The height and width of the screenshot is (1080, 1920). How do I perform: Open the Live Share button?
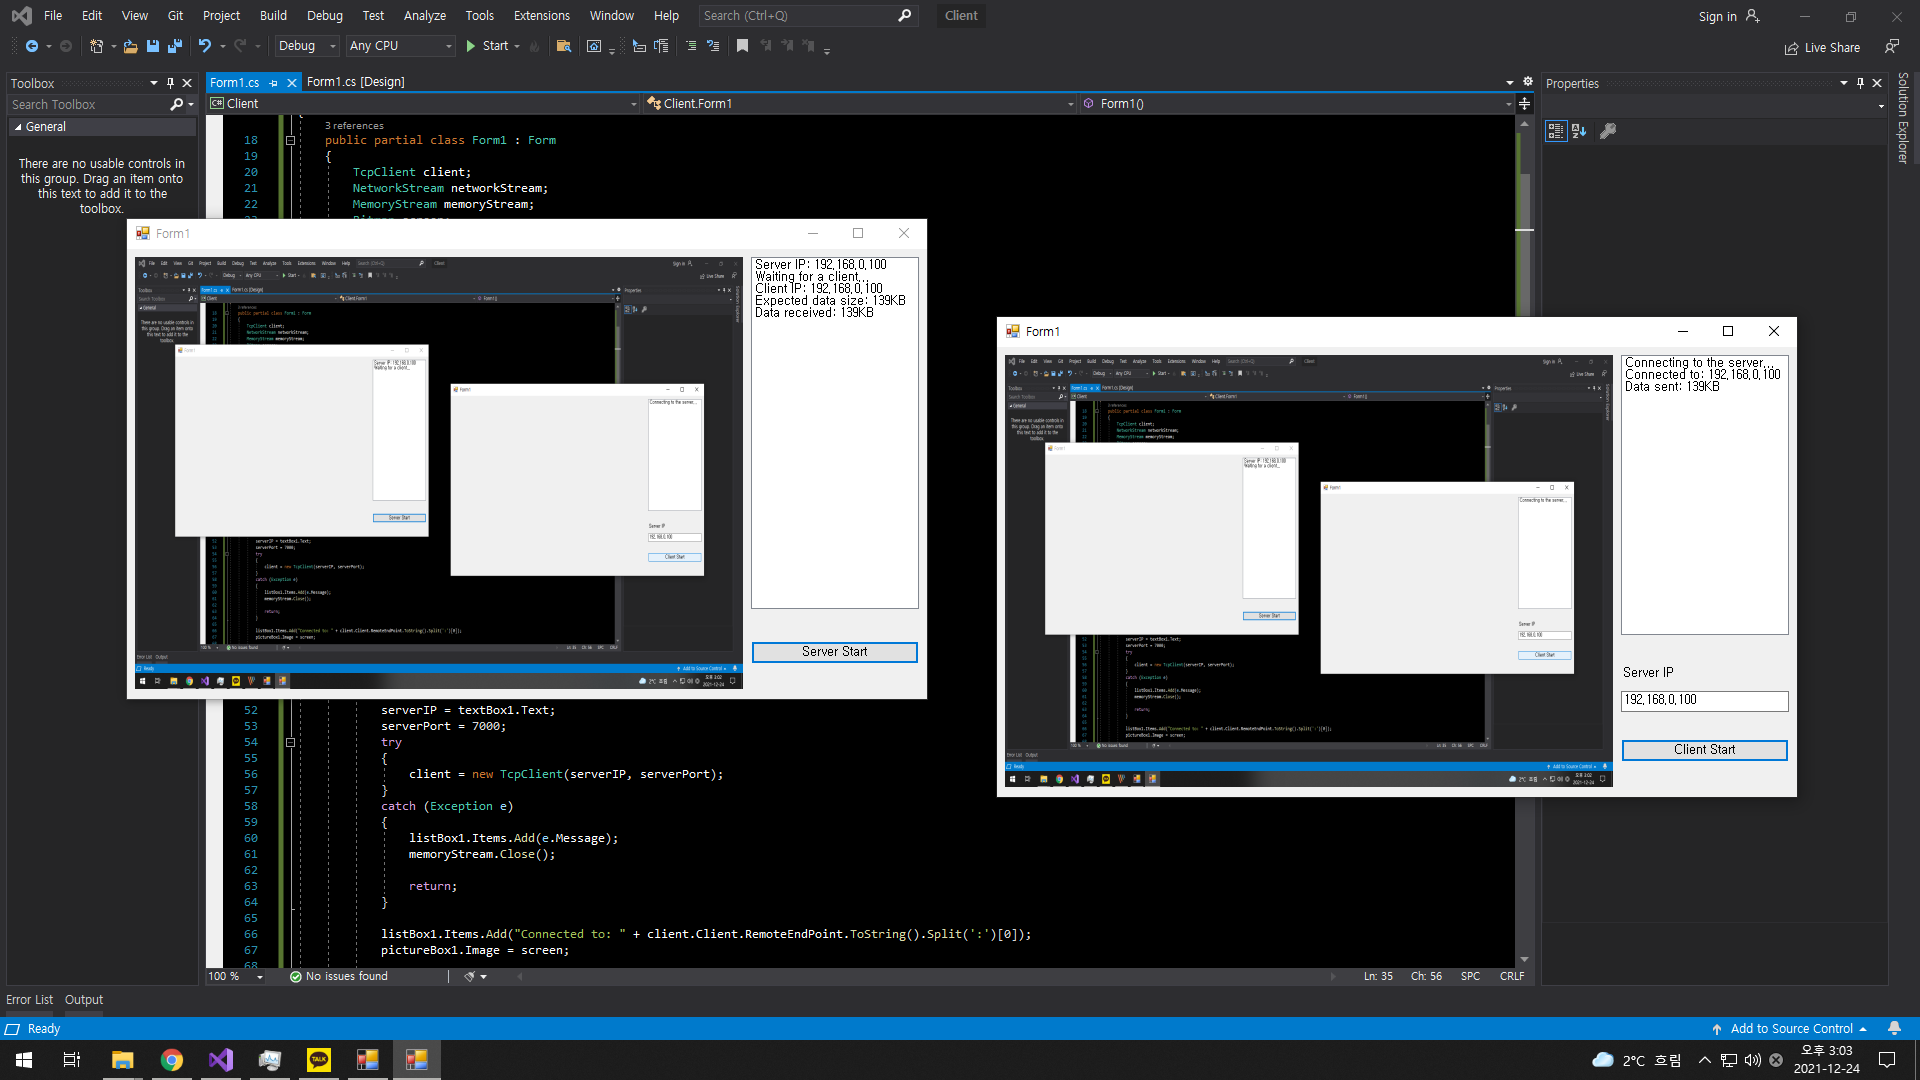click(x=1822, y=48)
